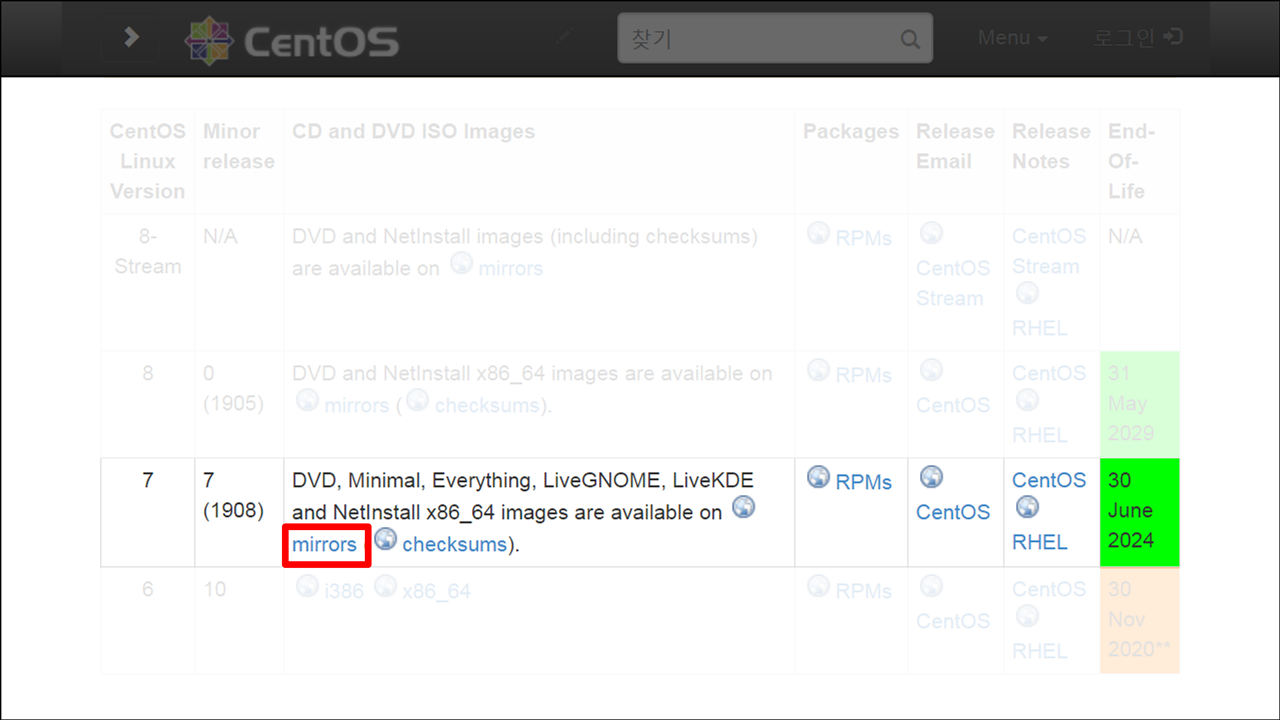This screenshot has width=1280, height=720.
Task: Open mirrors link in CentOS 7 row
Action: tap(324, 545)
